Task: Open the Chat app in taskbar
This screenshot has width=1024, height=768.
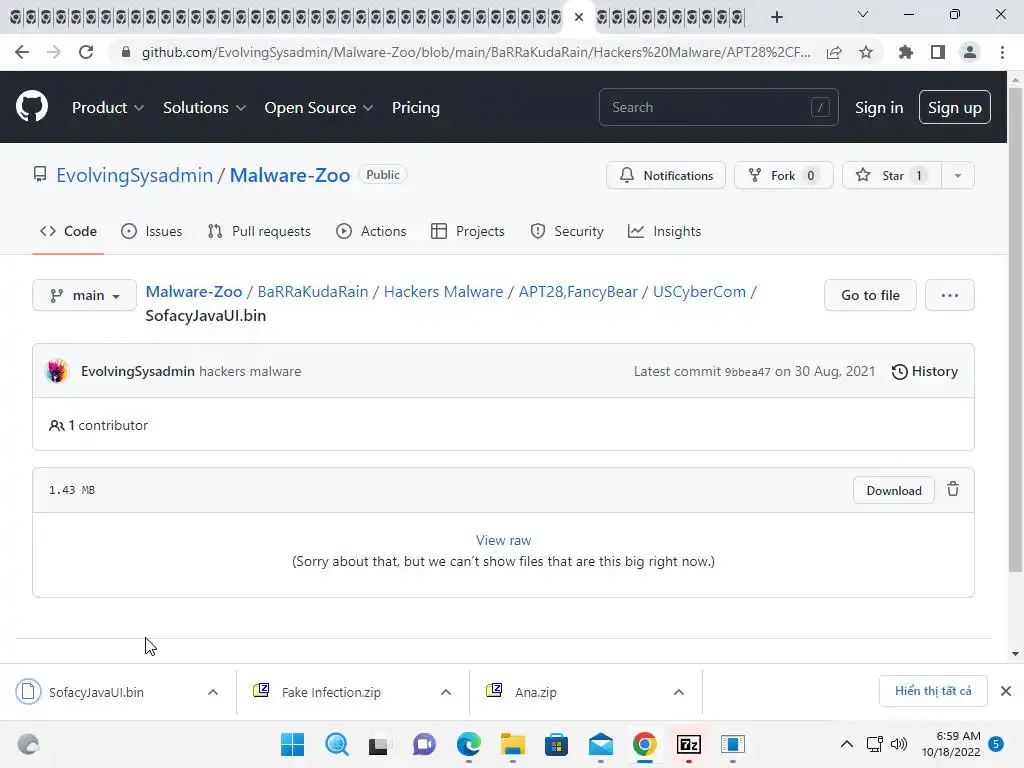Action: click(424, 744)
